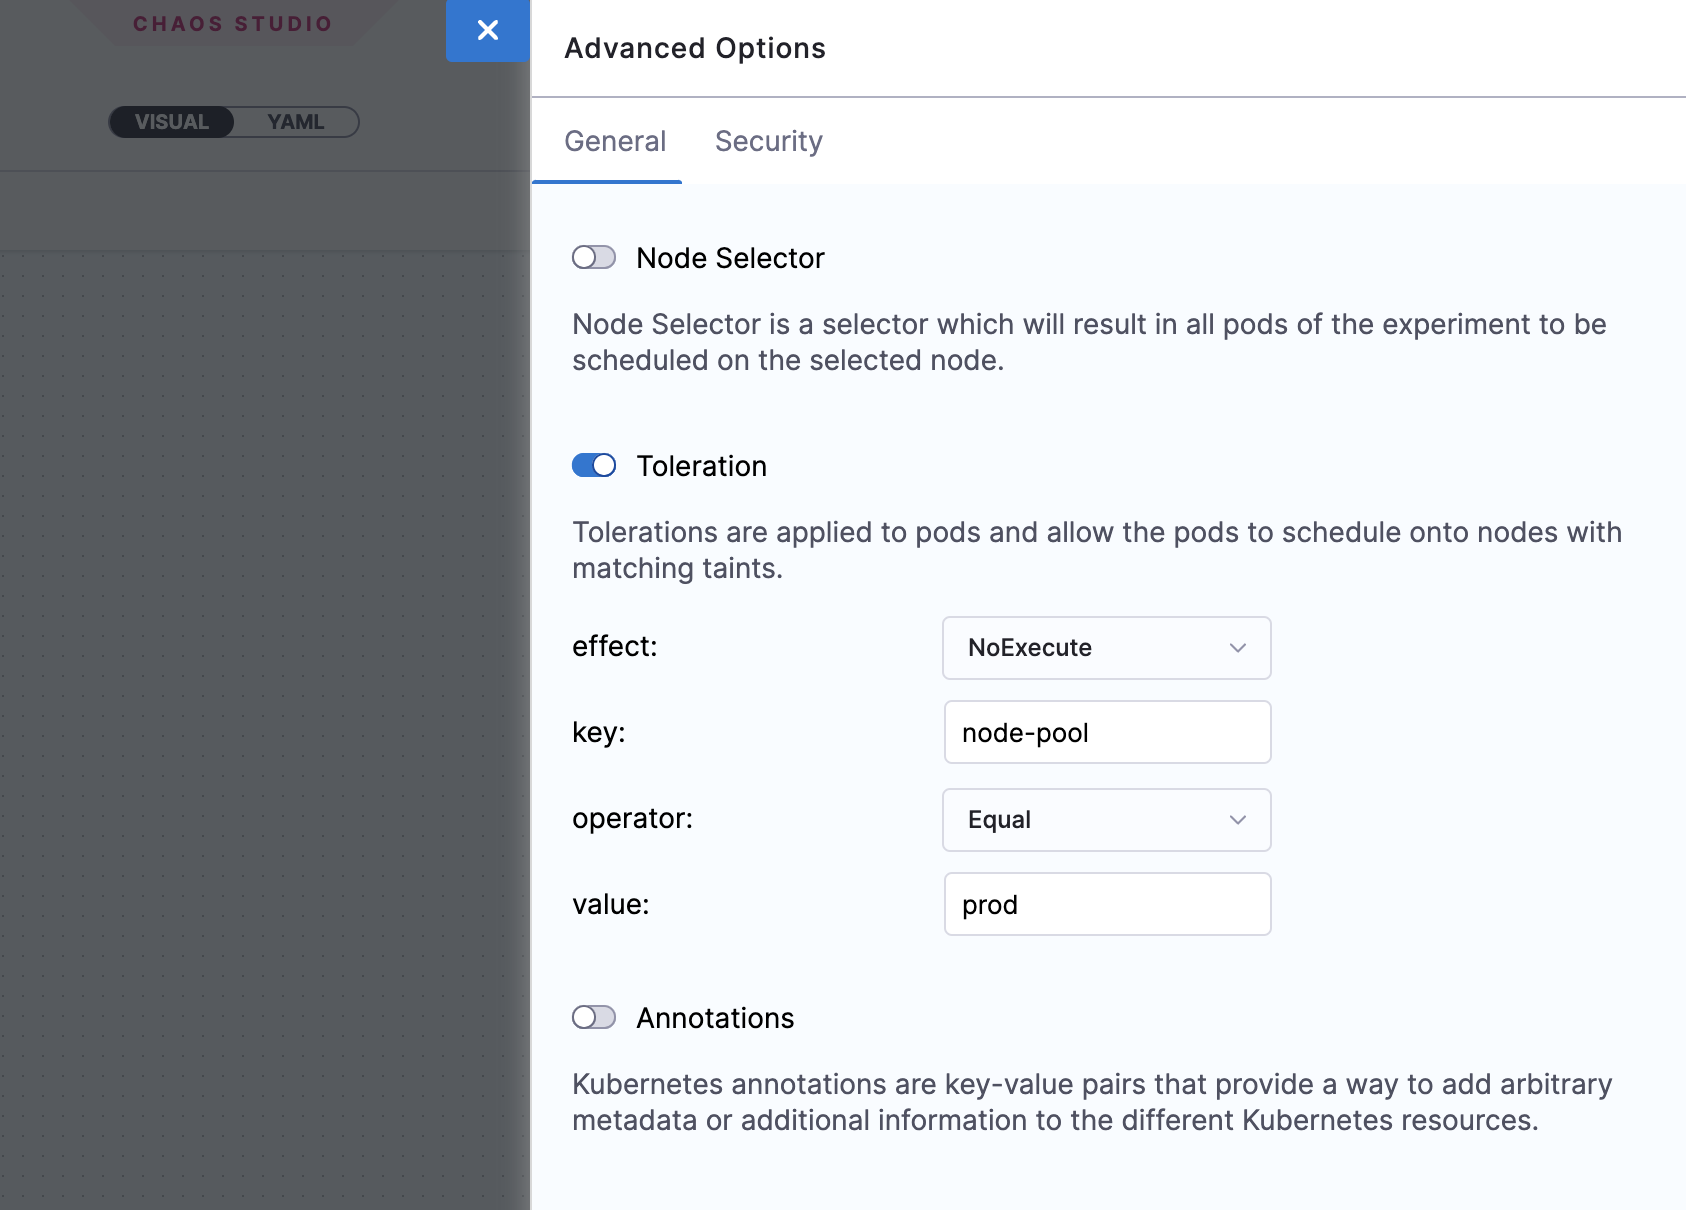
Task: Open the effect dropdown showing NoExecute
Action: click(x=1090, y=648)
